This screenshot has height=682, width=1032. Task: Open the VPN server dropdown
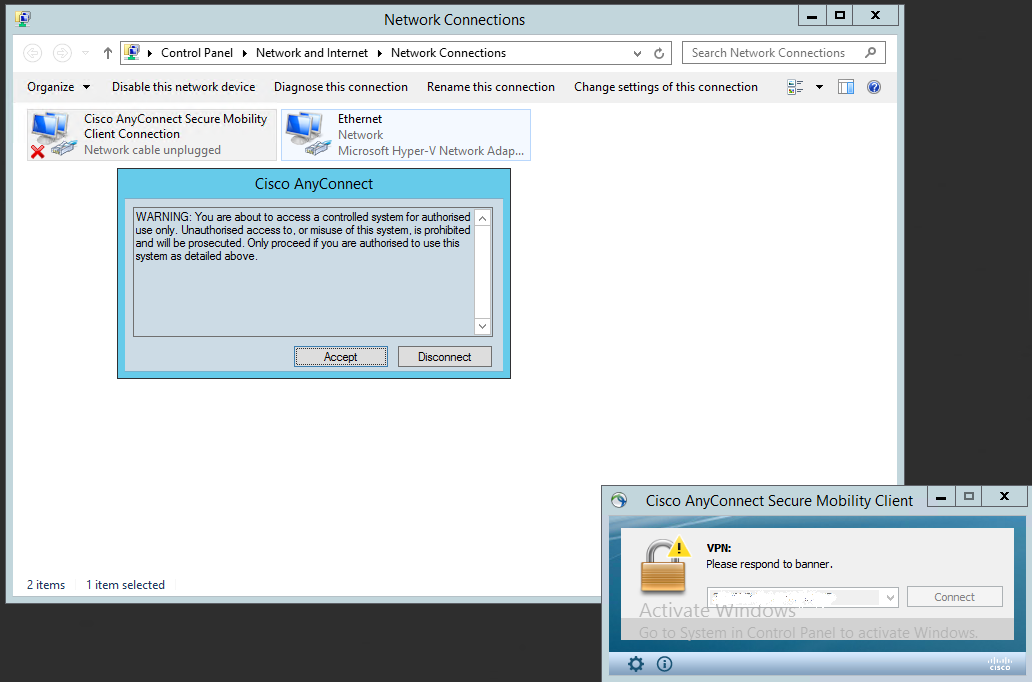click(x=890, y=597)
